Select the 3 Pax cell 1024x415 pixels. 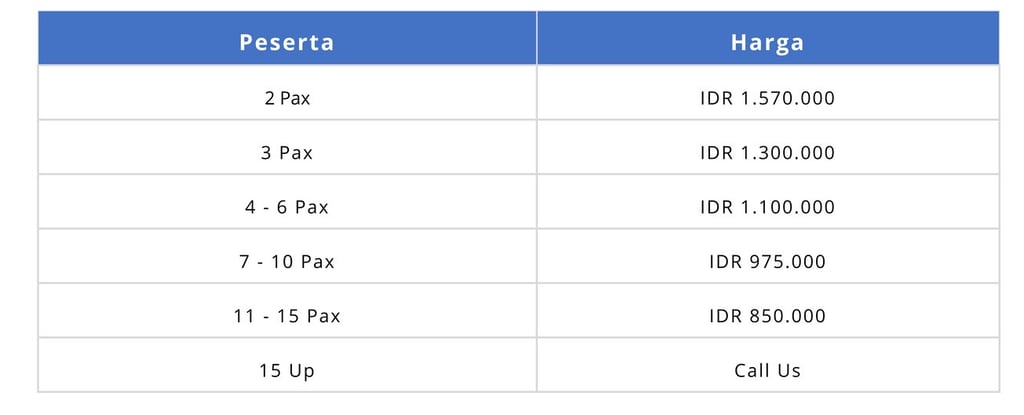point(287,147)
